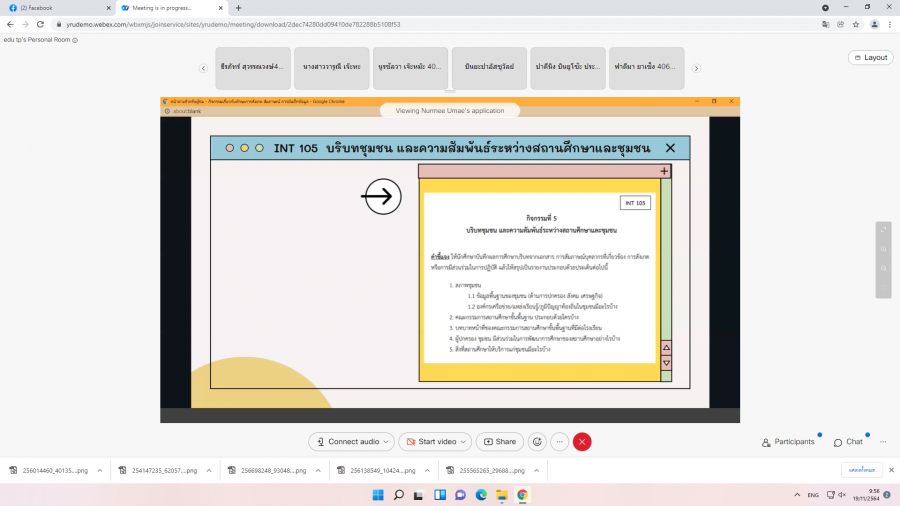Open the reactions emoji button
This screenshot has width=900, height=506.
(537, 442)
